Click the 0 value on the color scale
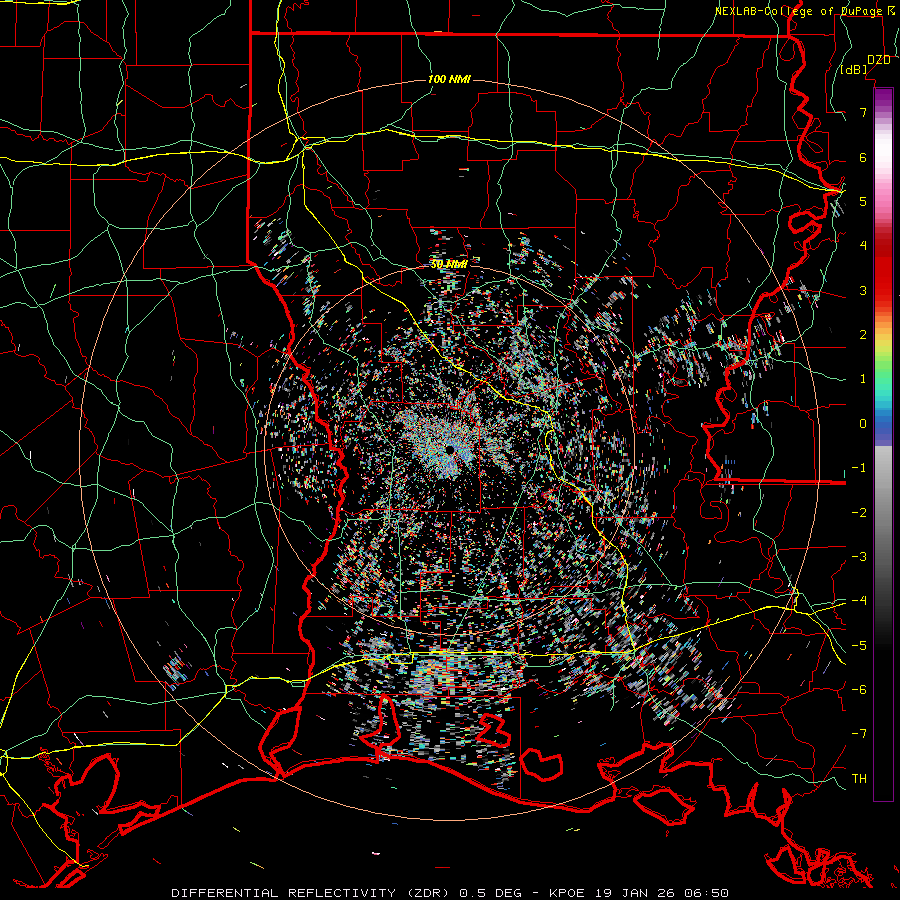 863,424
